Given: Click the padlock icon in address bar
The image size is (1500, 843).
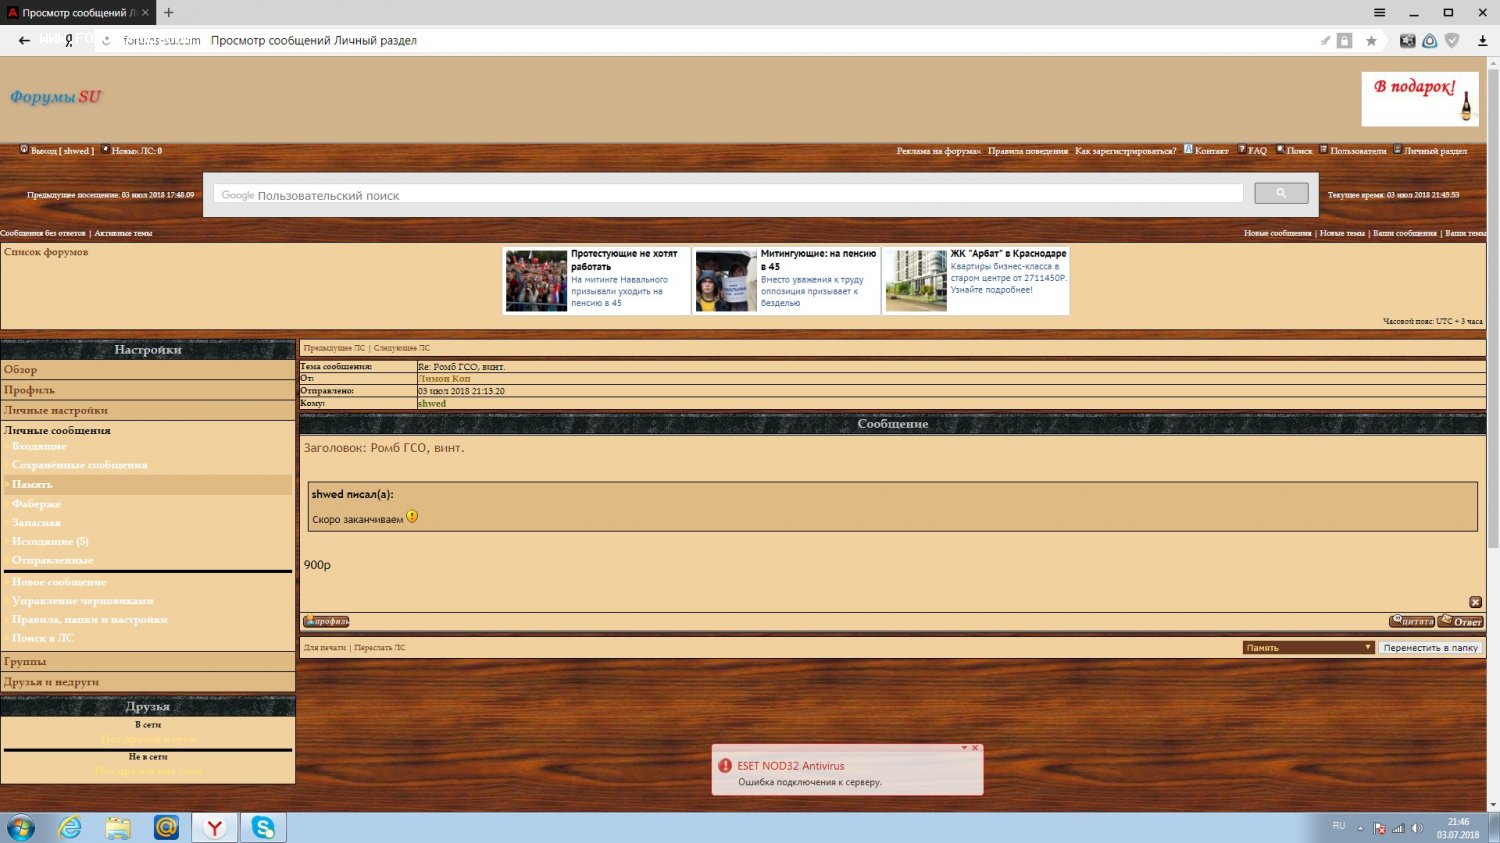Looking at the screenshot, I should [x=1345, y=41].
